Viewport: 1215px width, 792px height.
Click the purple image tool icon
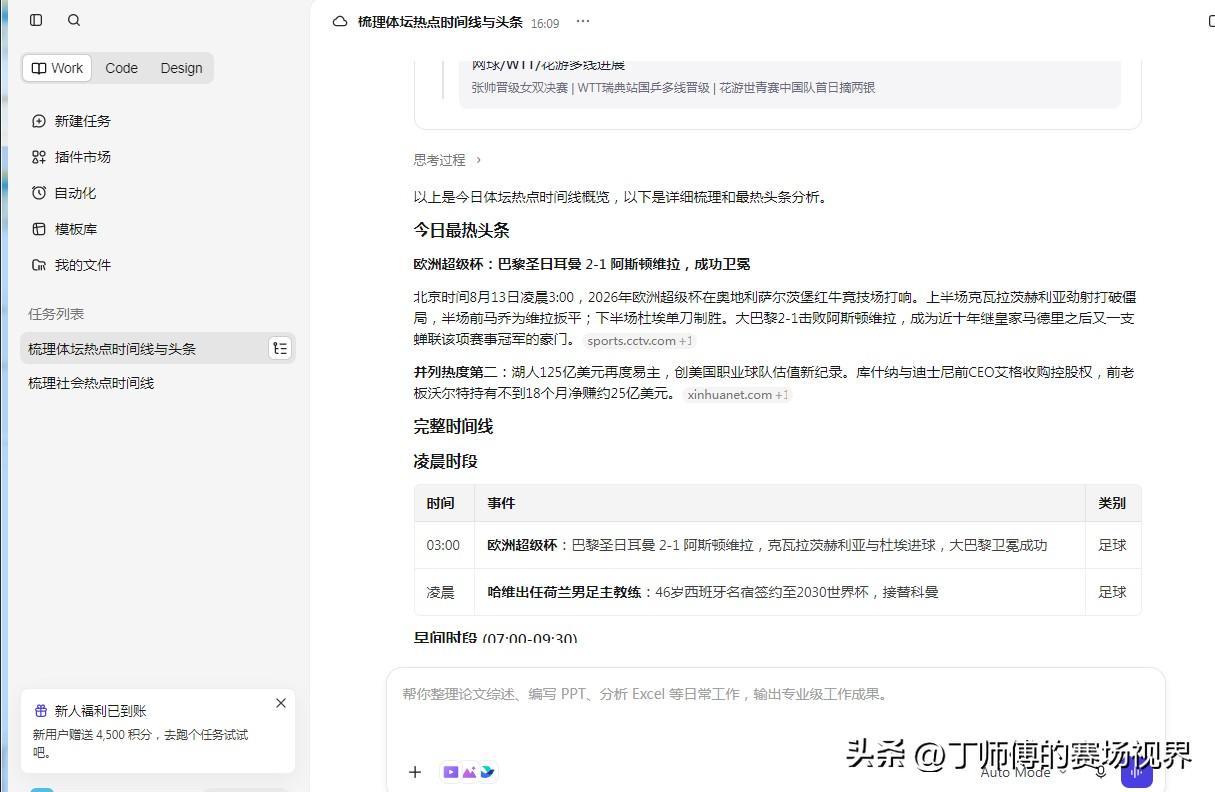(x=469, y=772)
